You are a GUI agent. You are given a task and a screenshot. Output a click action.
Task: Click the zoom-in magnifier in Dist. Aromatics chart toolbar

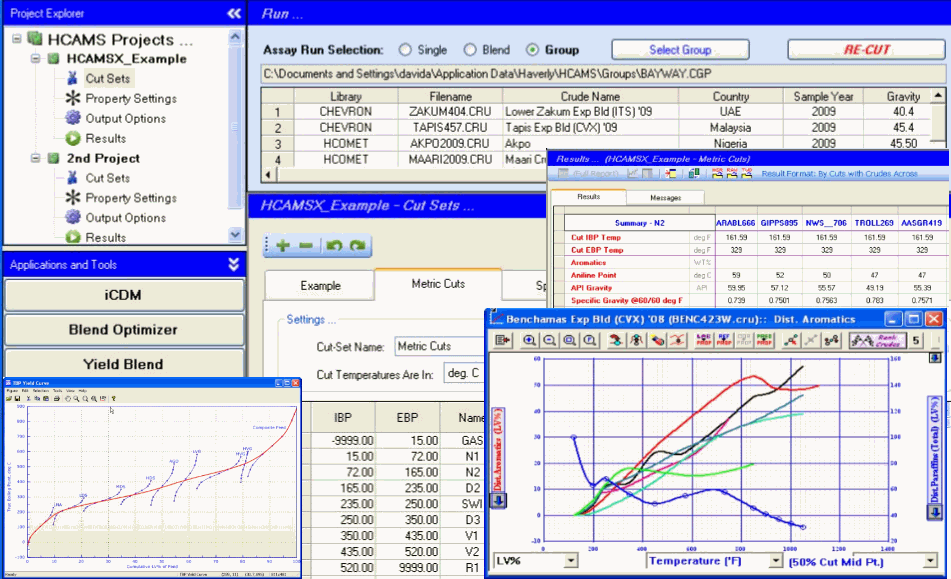pos(529,340)
